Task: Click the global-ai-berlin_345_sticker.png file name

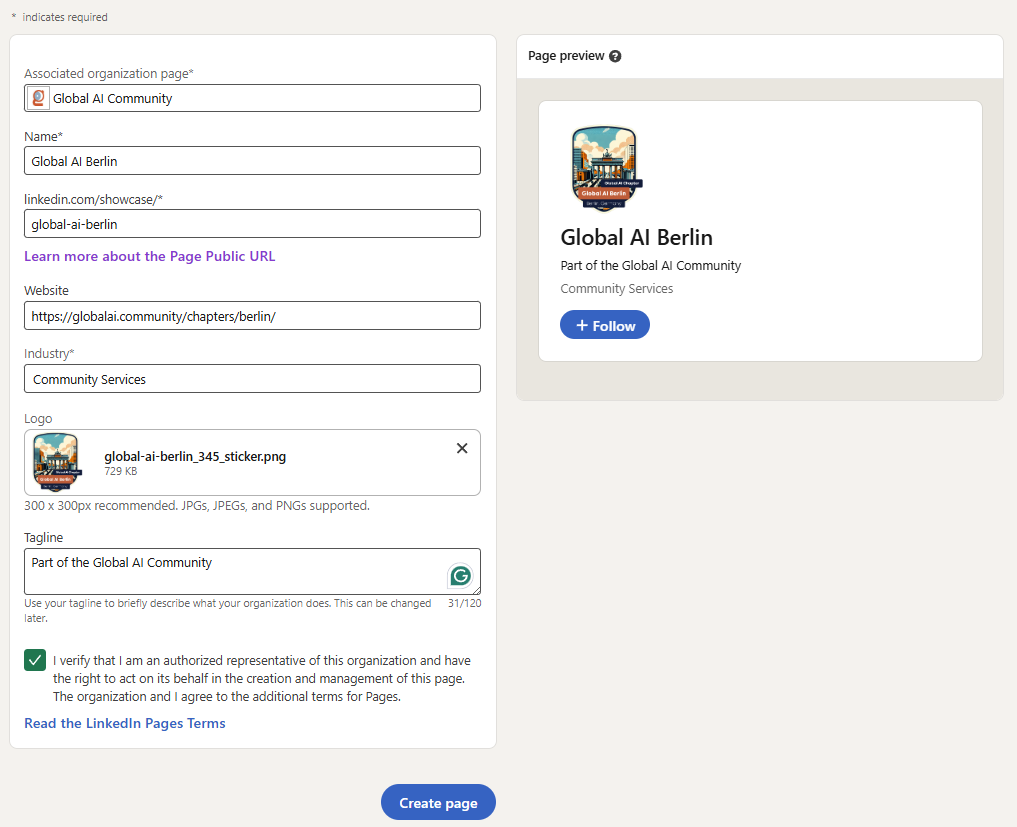Action: click(195, 456)
